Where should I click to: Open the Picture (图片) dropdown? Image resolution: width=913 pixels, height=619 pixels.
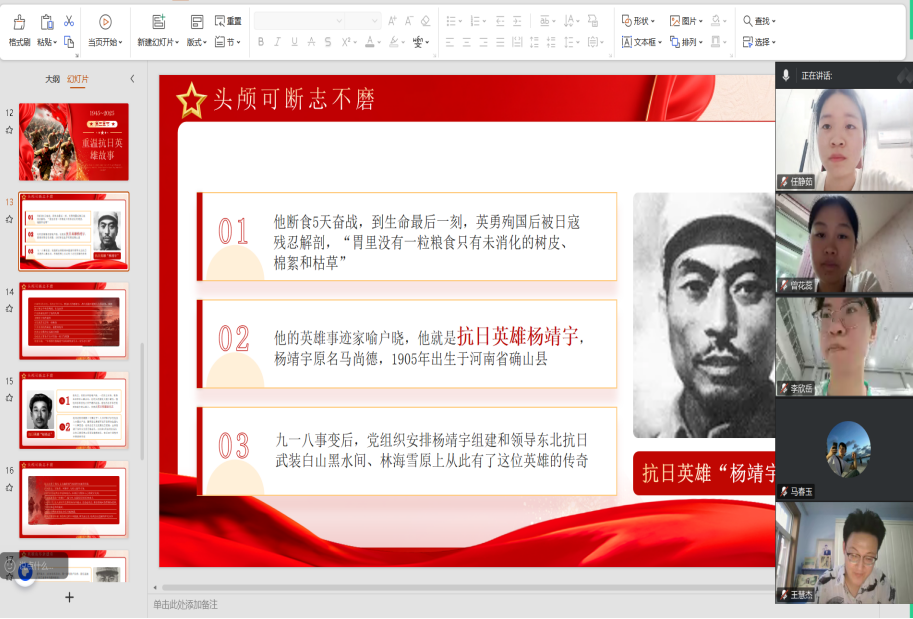coord(686,21)
